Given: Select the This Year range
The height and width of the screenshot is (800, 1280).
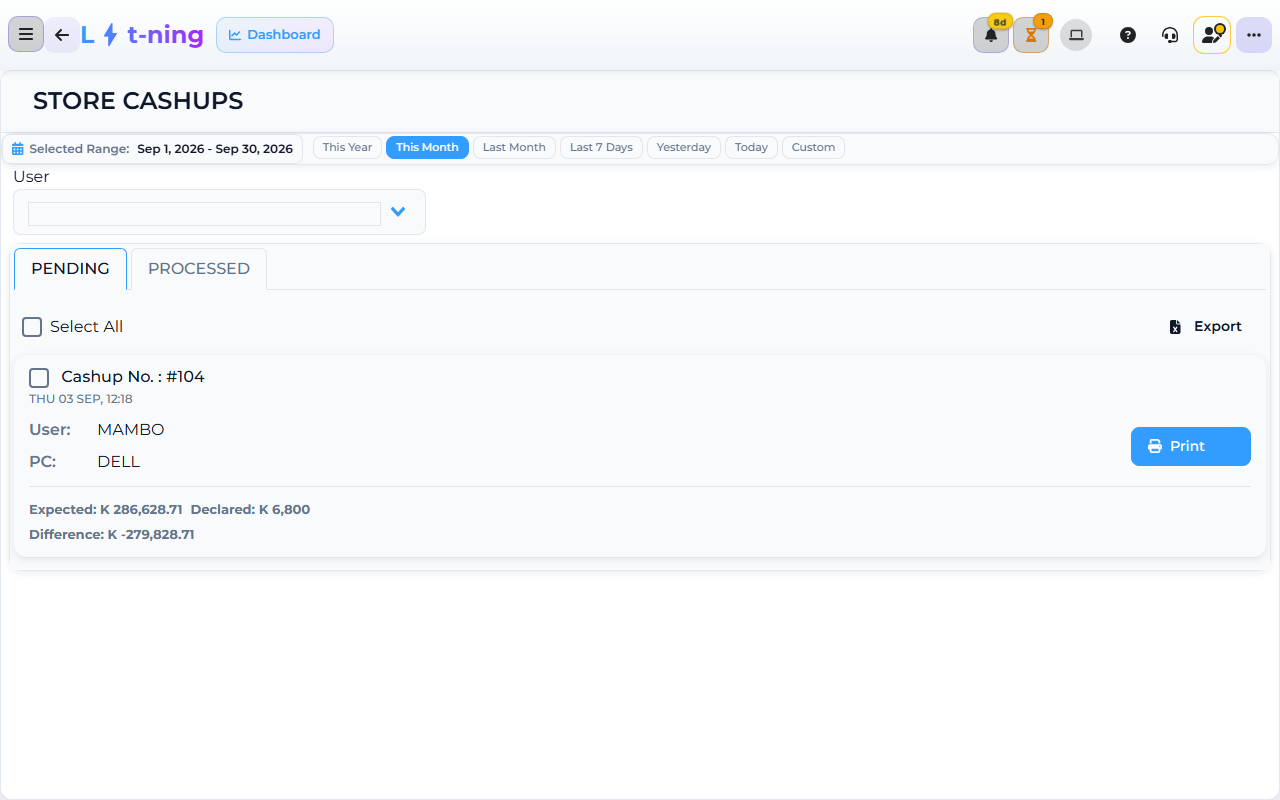Looking at the screenshot, I should pos(347,147).
